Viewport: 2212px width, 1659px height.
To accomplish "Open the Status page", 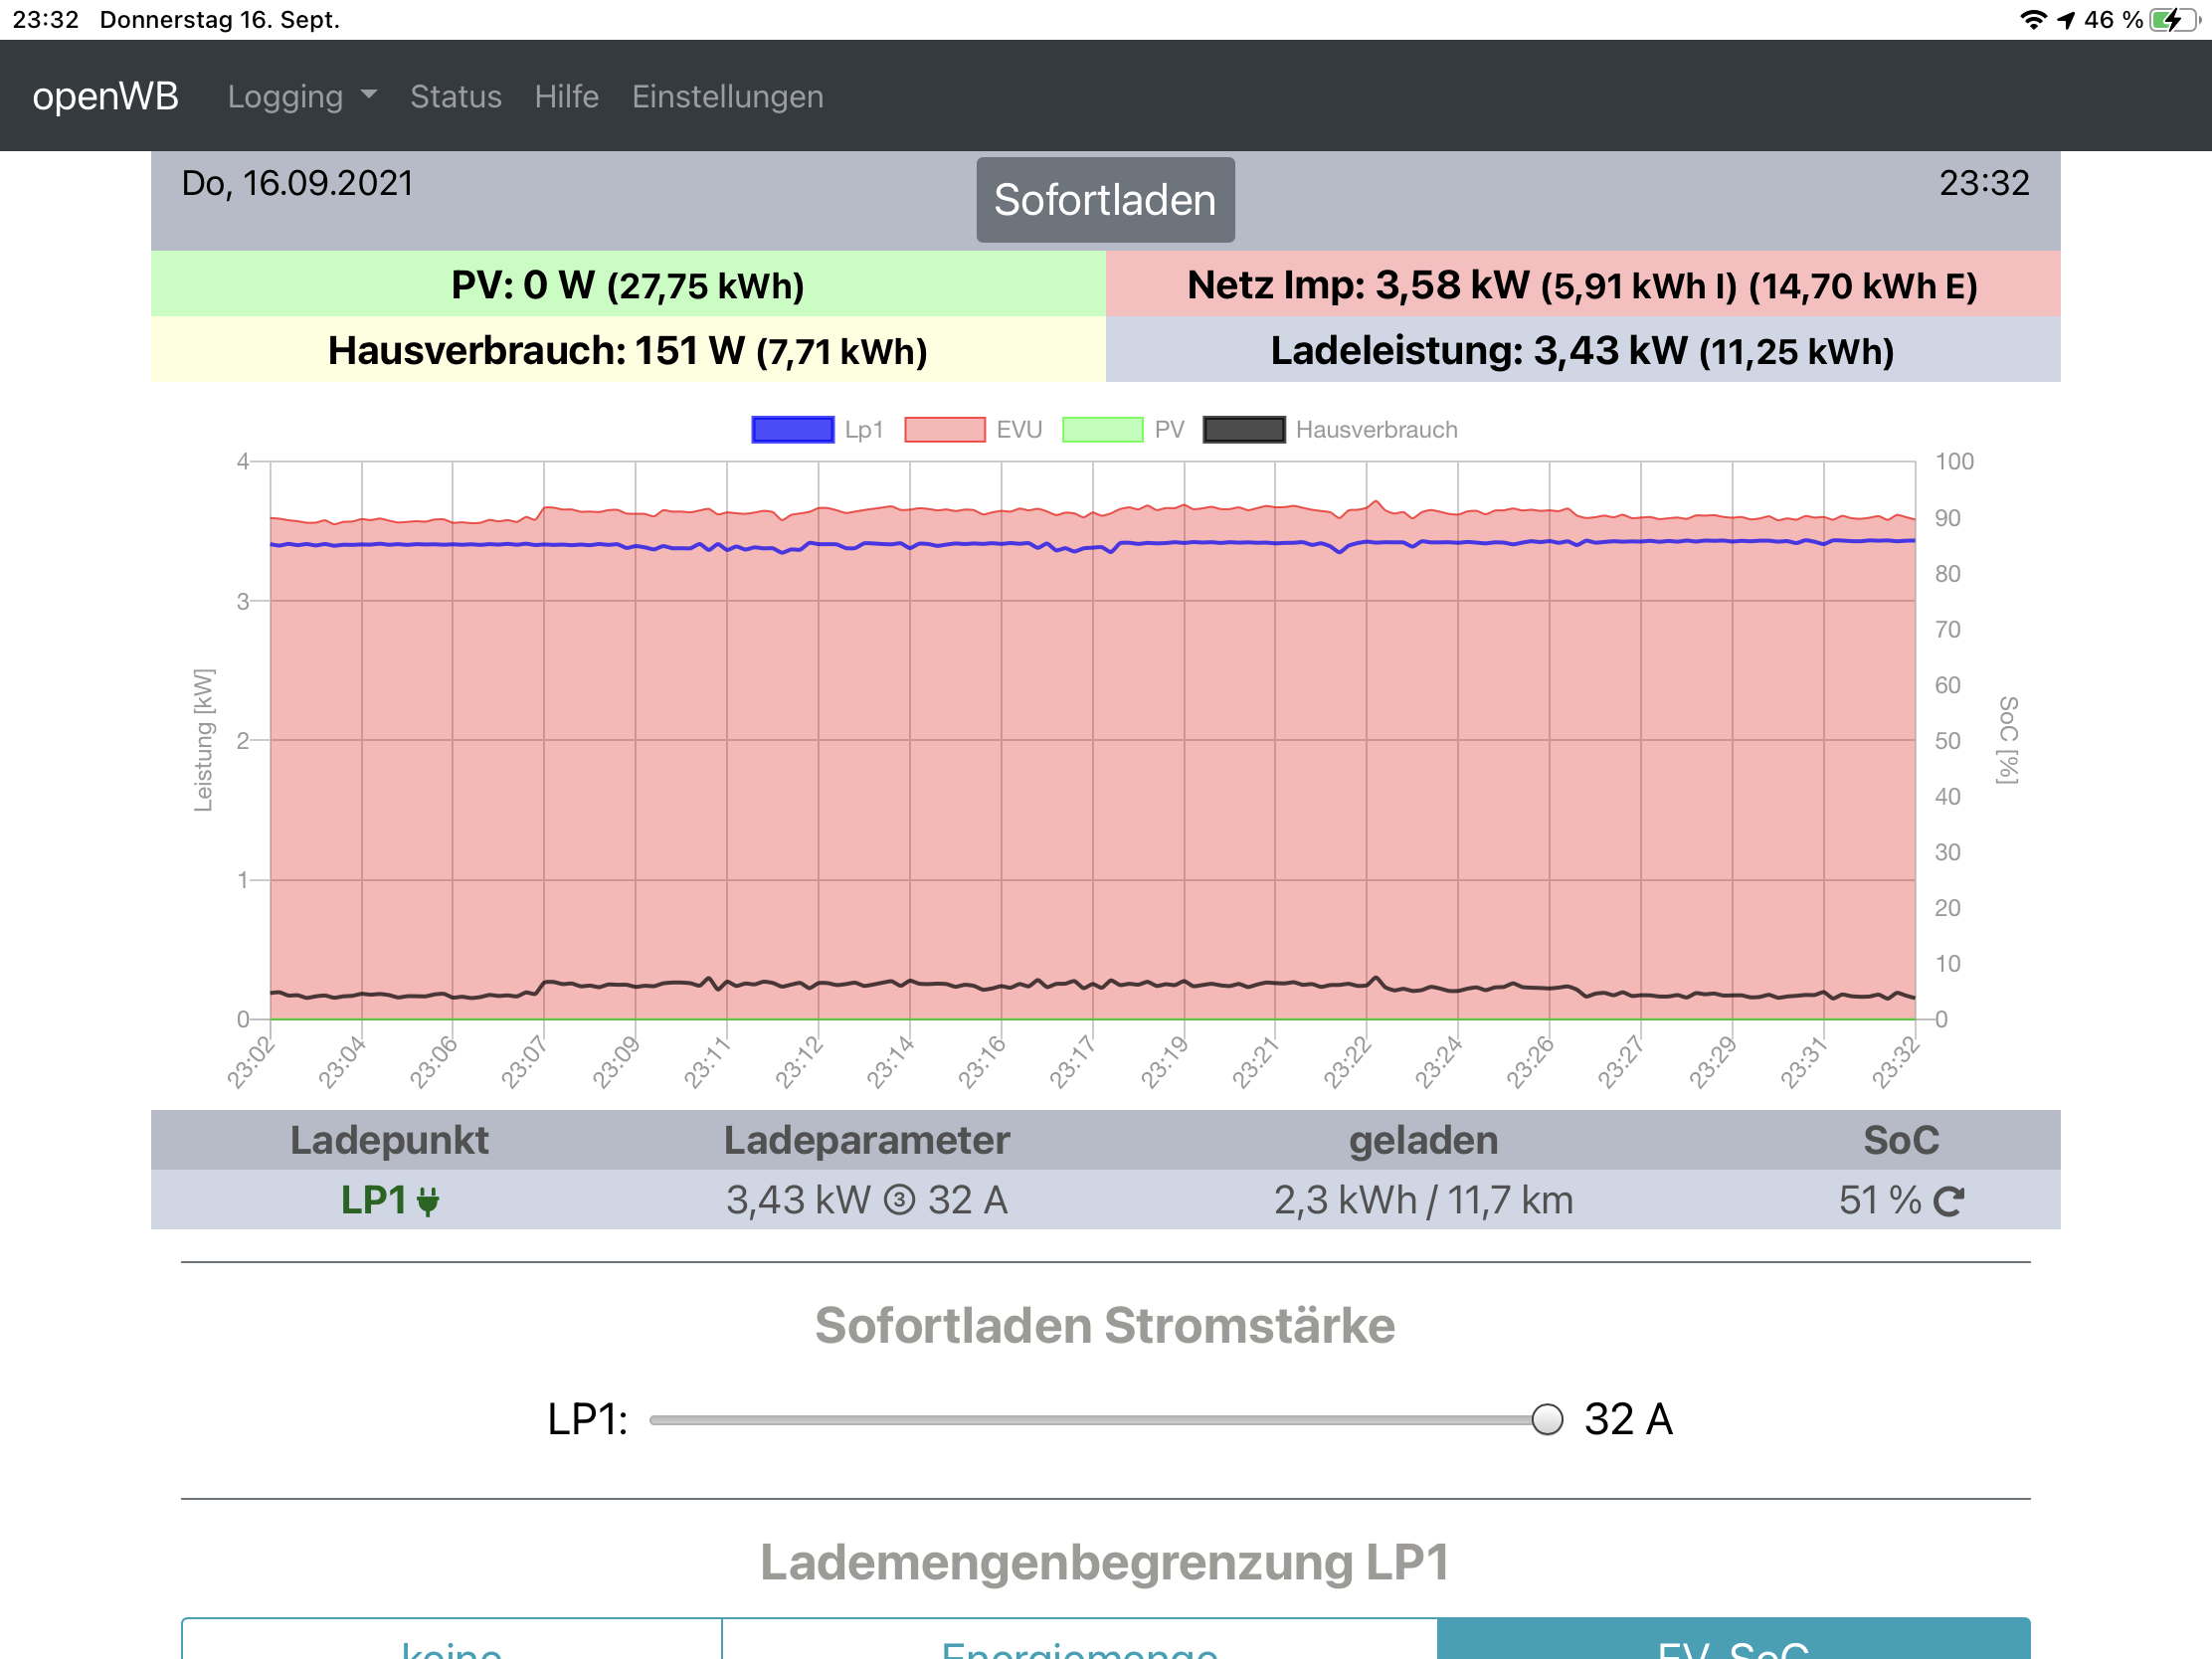I will [x=456, y=97].
